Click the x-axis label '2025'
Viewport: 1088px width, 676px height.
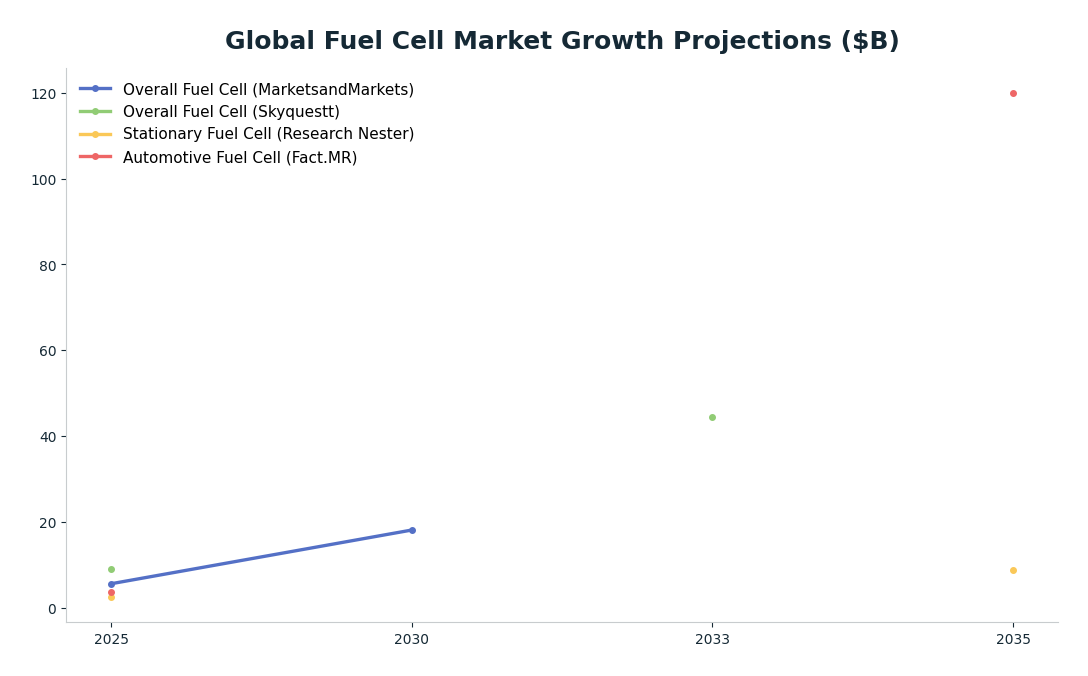(x=111, y=640)
